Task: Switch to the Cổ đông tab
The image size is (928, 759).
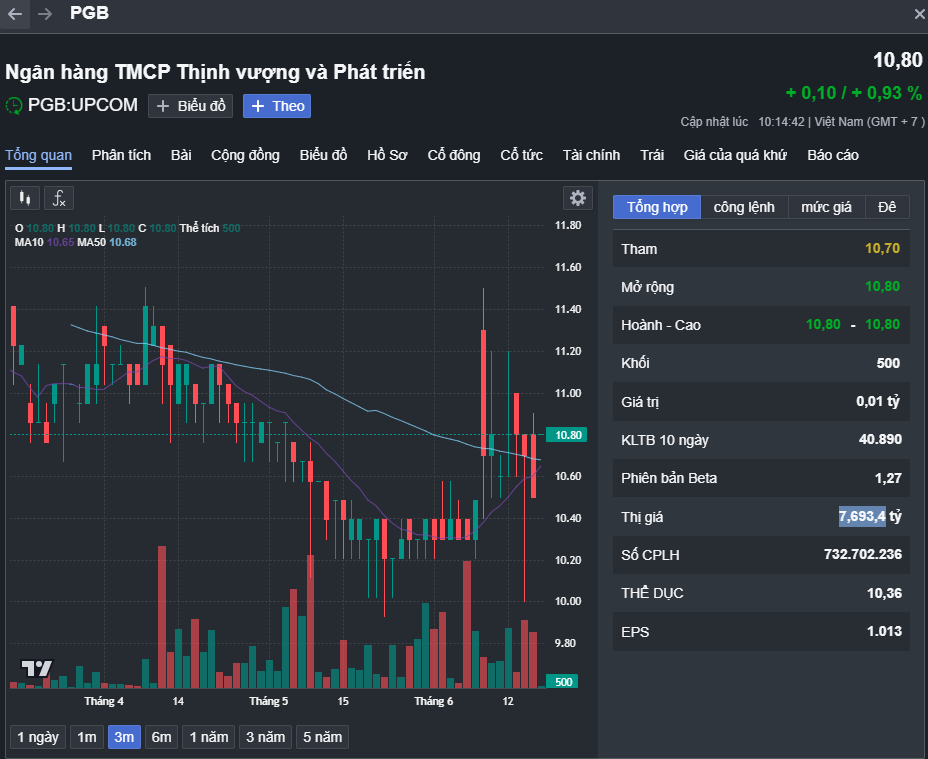Action: tap(454, 155)
